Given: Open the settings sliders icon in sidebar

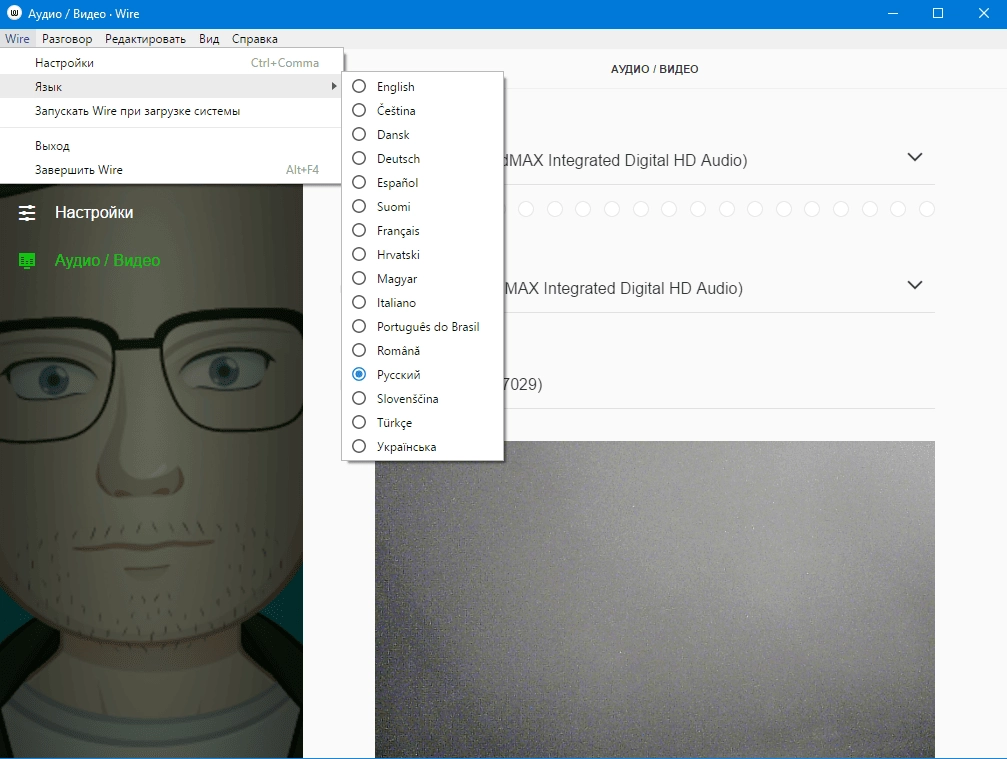Looking at the screenshot, I should (27, 213).
